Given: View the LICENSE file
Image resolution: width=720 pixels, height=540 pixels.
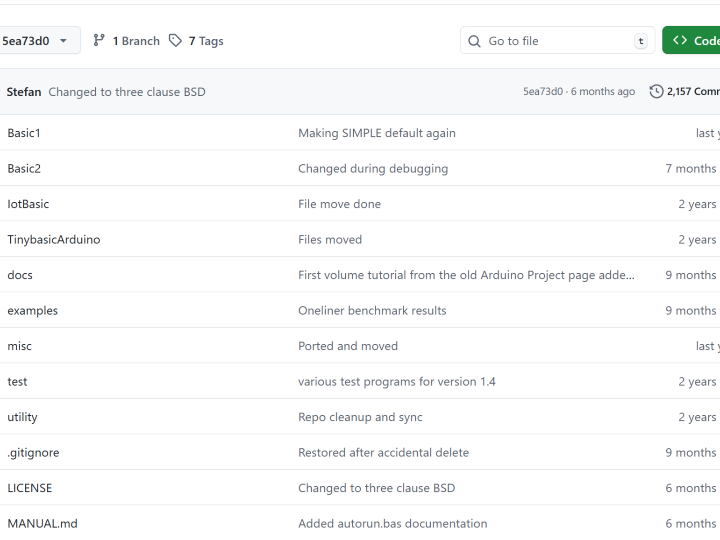Looking at the screenshot, I should [x=30, y=488].
